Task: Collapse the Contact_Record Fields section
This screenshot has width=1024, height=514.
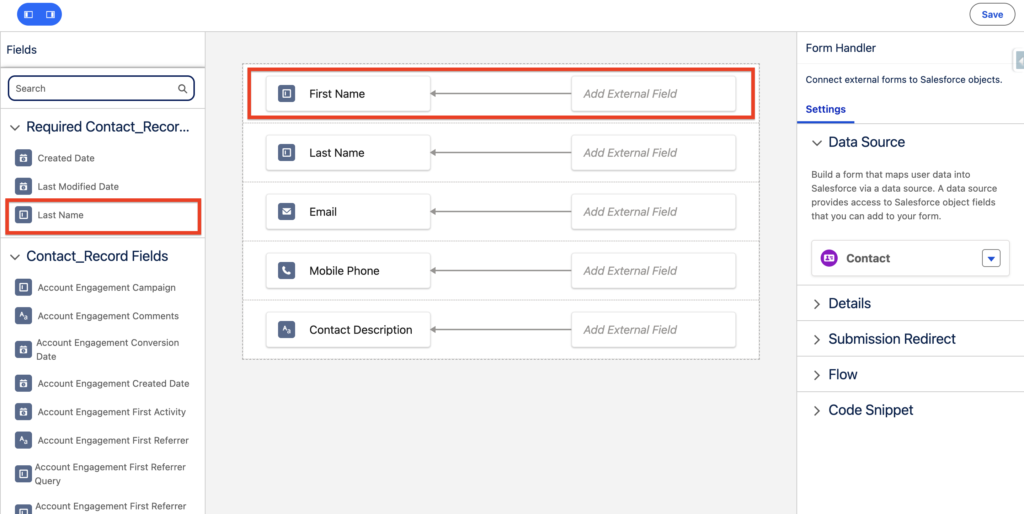Action: (x=15, y=256)
